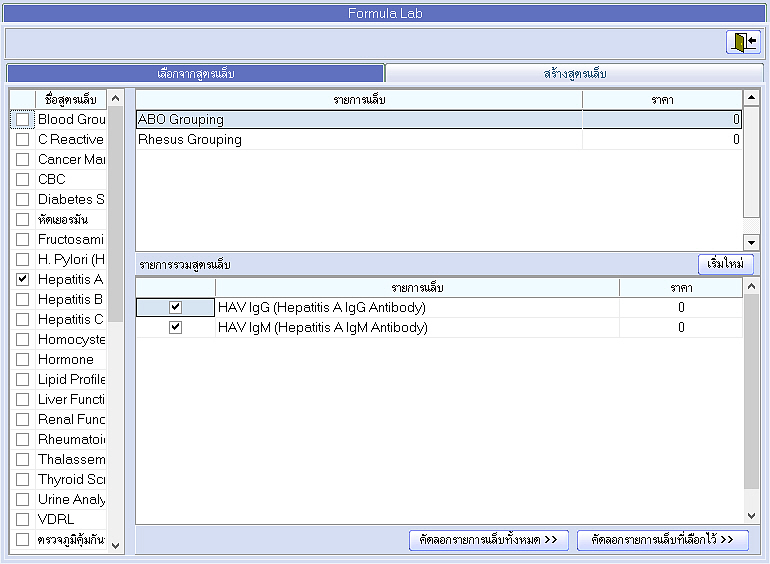Click ราคา header in the upper table

[662, 100]
